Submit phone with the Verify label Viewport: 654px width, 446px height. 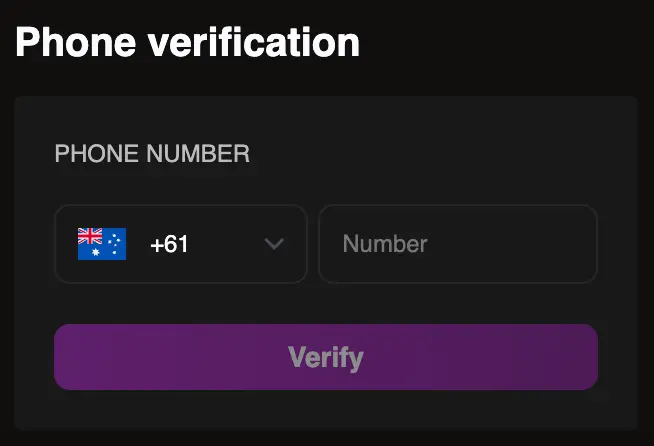pos(326,358)
